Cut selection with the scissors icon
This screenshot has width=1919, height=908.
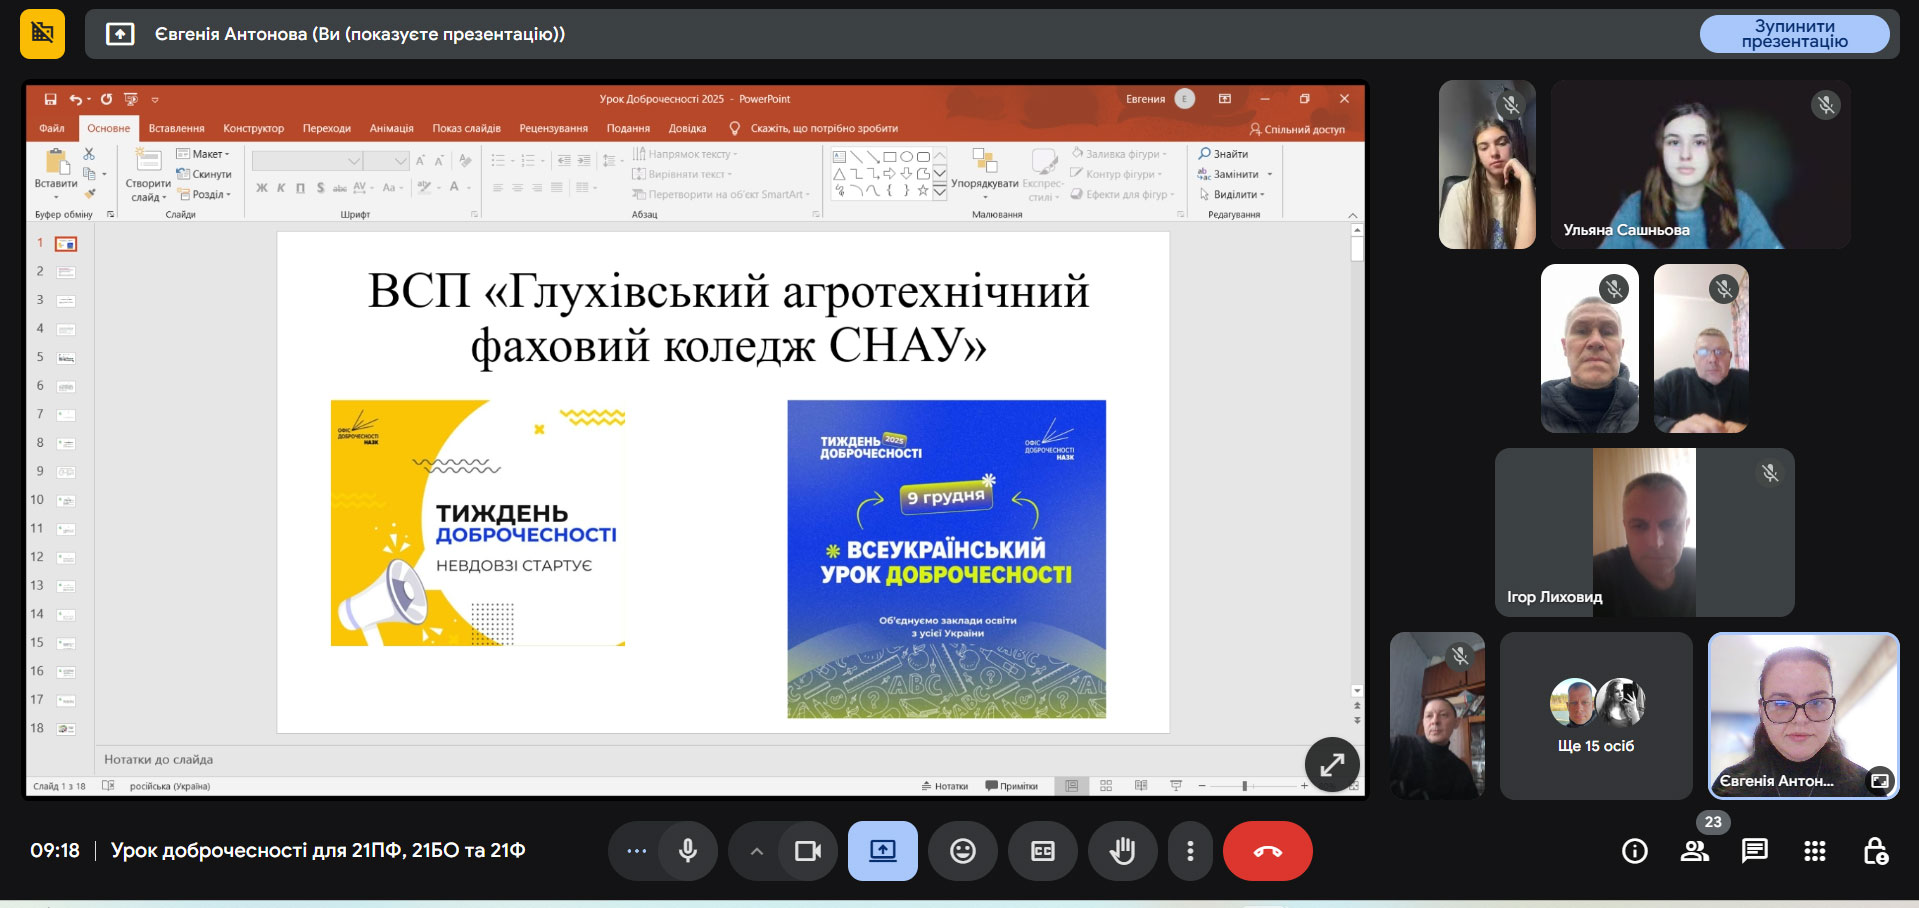click(x=89, y=153)
